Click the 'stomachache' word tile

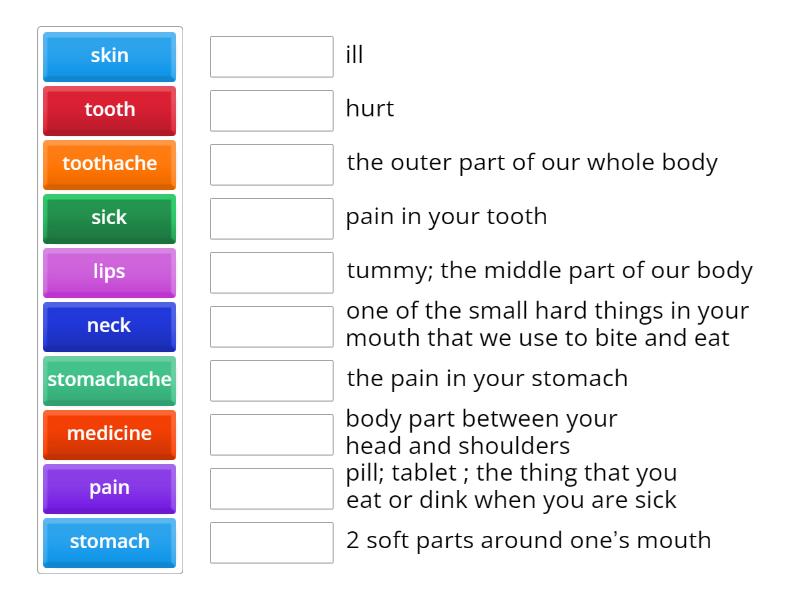coord(108,380)
